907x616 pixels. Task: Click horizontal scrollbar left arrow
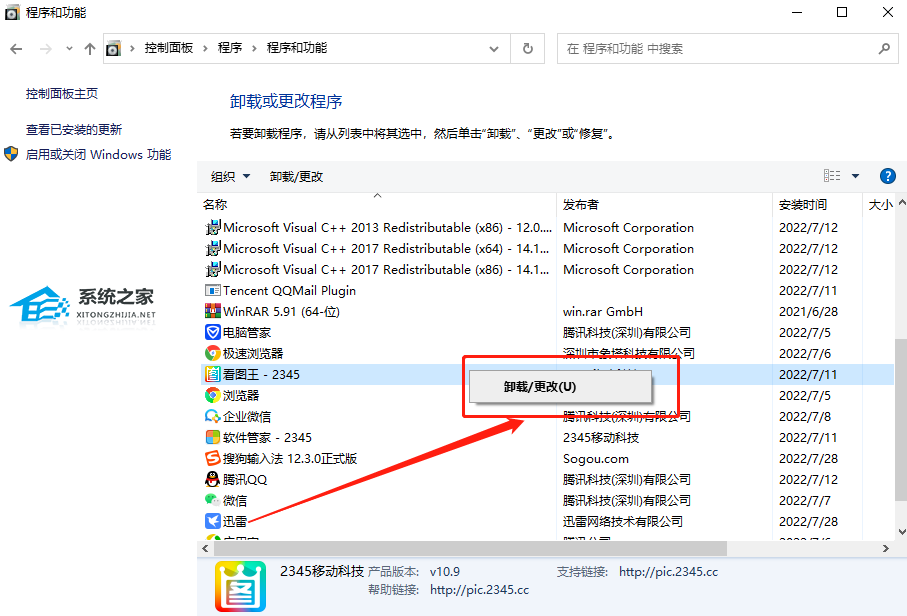pyautogui.click(x=205, y=548)
